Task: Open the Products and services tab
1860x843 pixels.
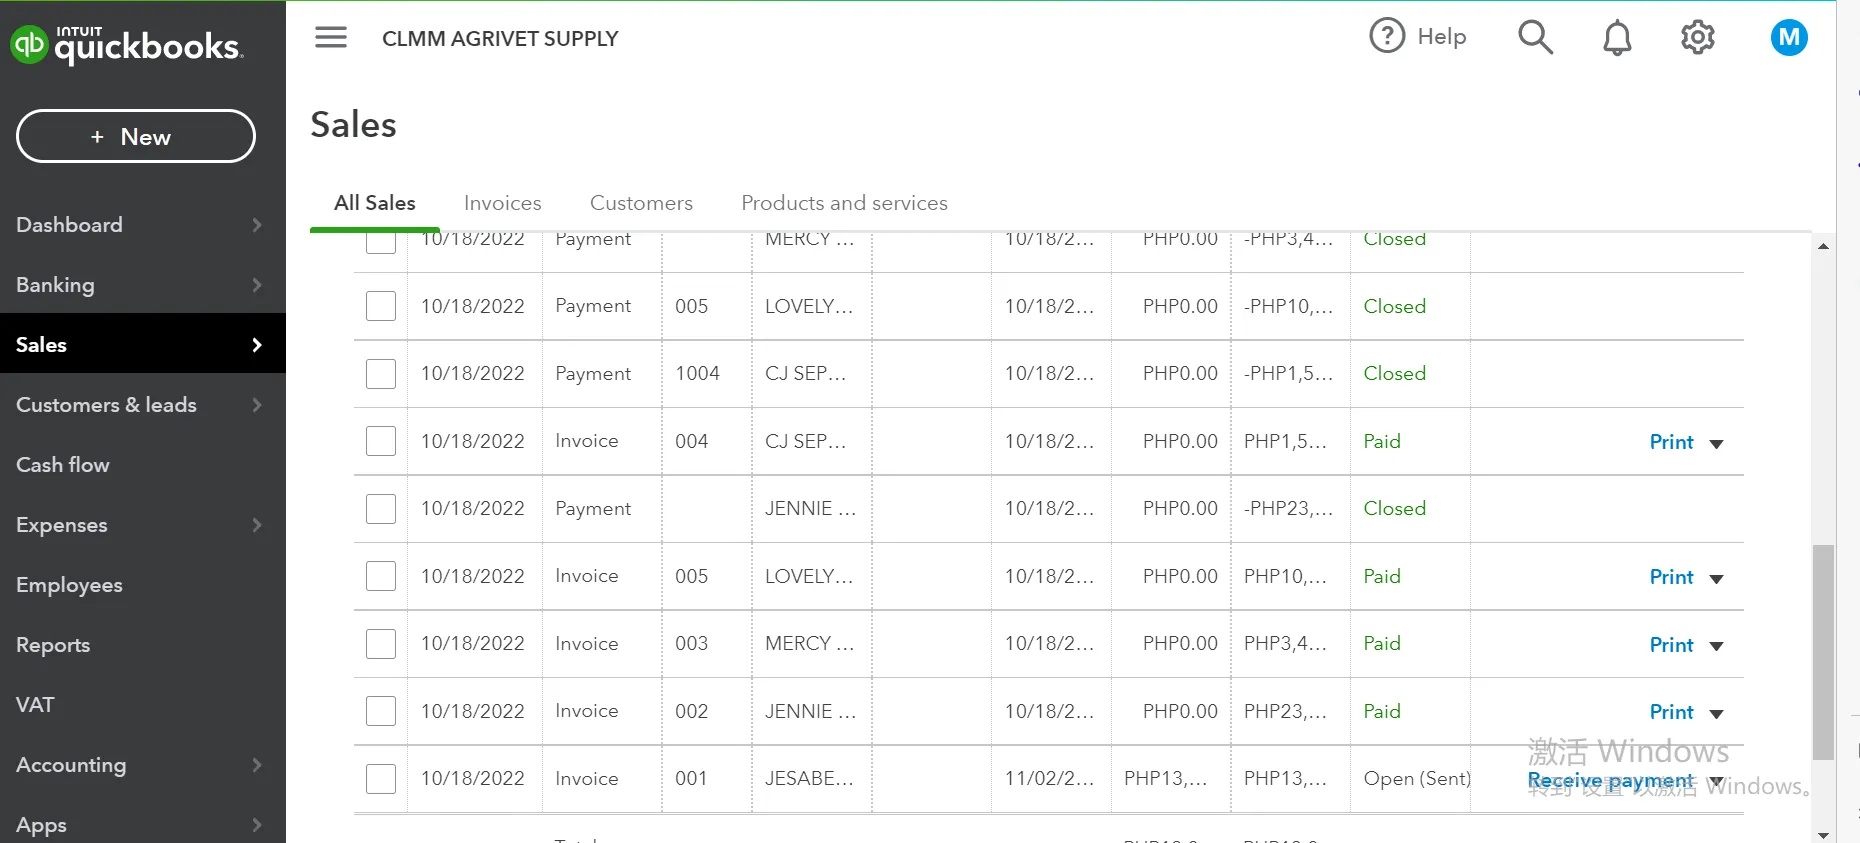Action: click(x=844, y=203)
